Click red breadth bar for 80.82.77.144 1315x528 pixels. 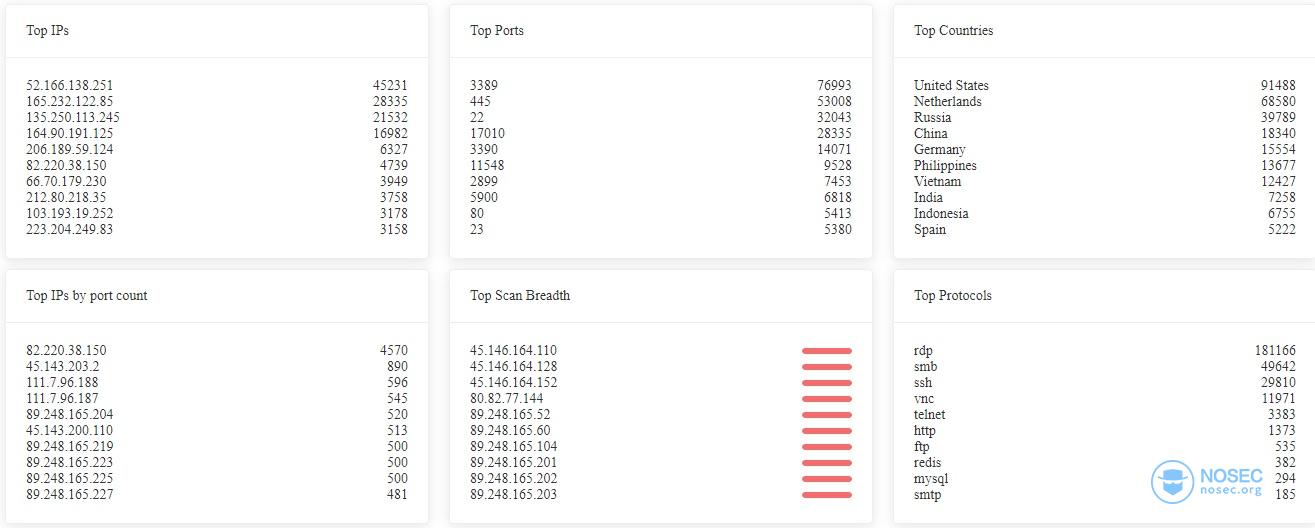827,399
